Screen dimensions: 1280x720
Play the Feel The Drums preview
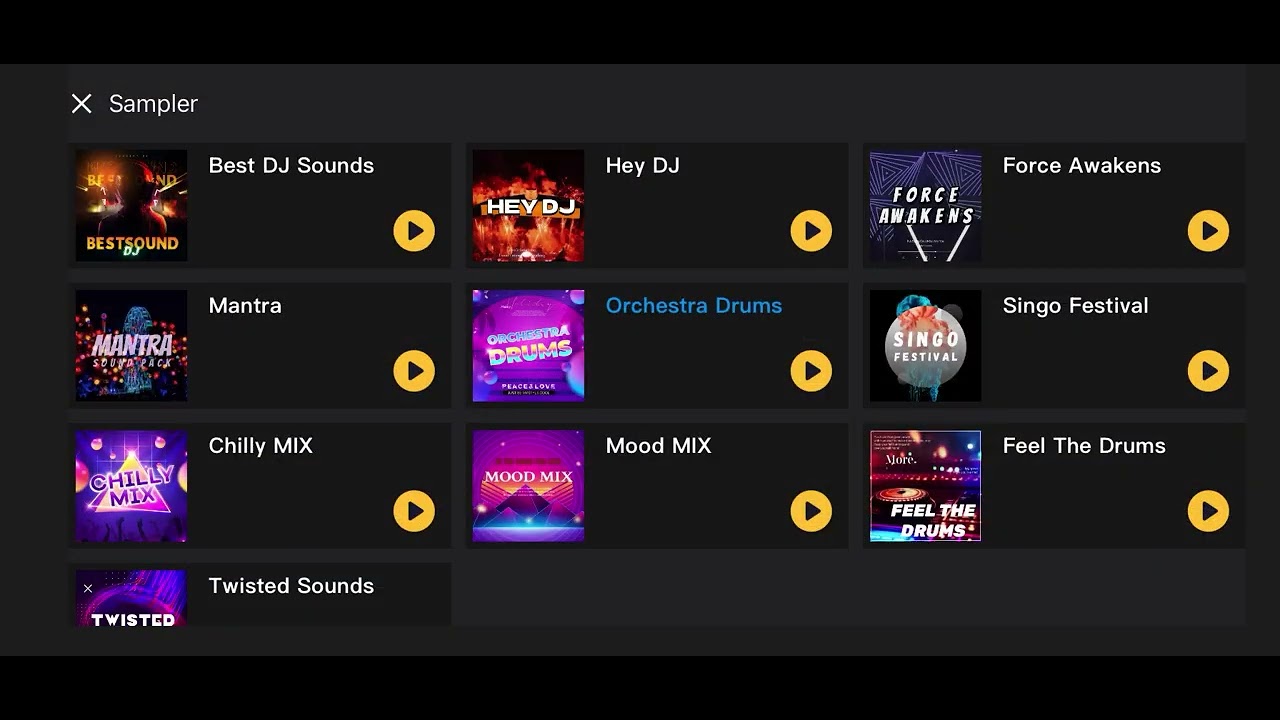[1208, 511]
